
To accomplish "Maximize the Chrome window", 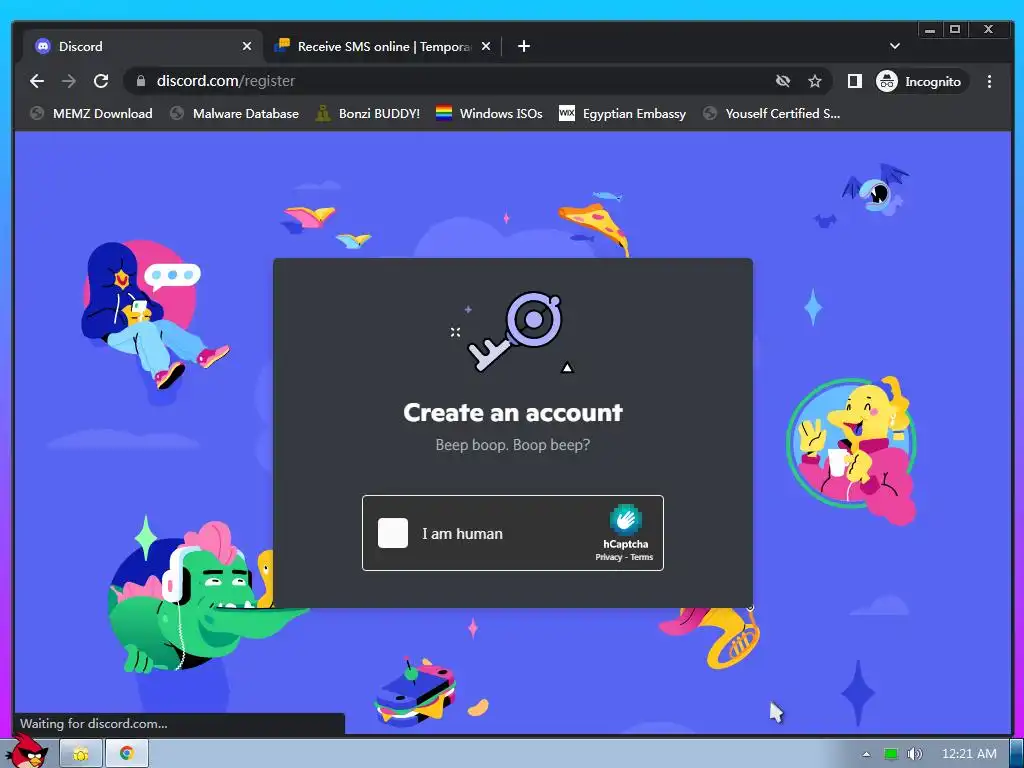I will 954,29.
